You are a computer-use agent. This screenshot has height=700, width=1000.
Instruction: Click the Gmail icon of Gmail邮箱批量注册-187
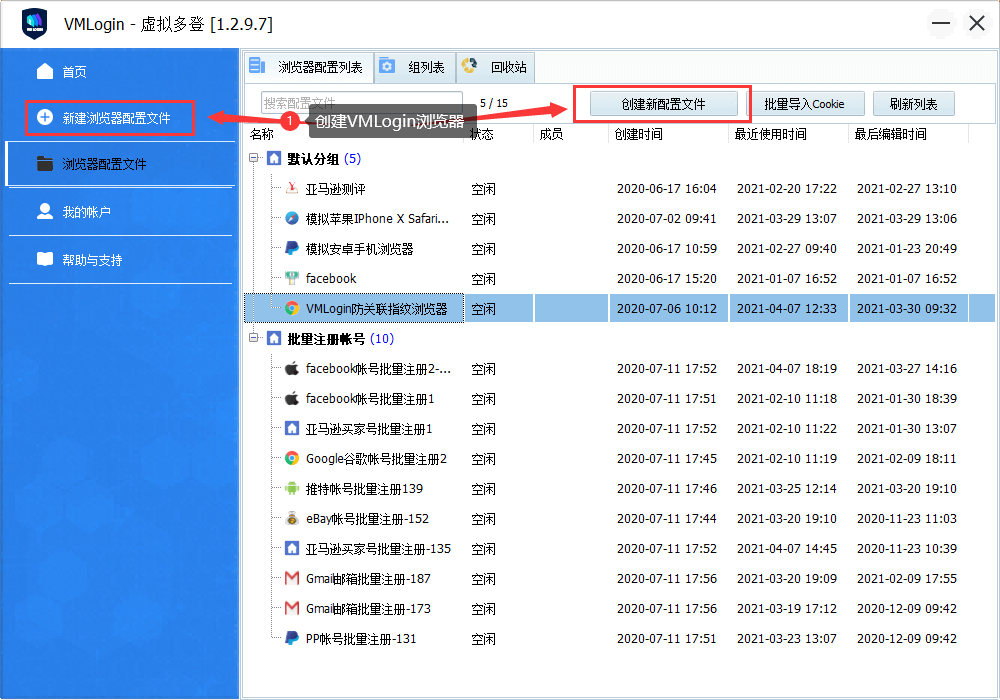291,578
